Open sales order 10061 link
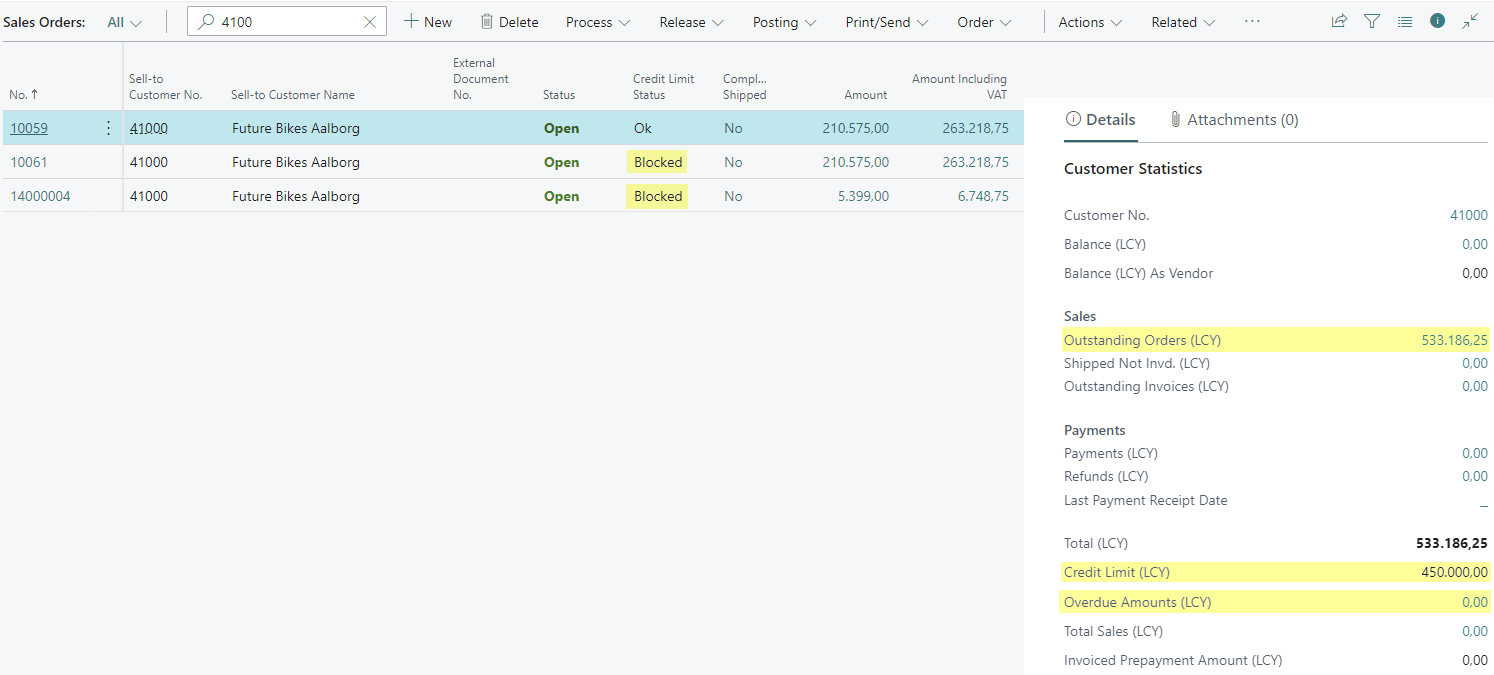 [x=29, y=162]
